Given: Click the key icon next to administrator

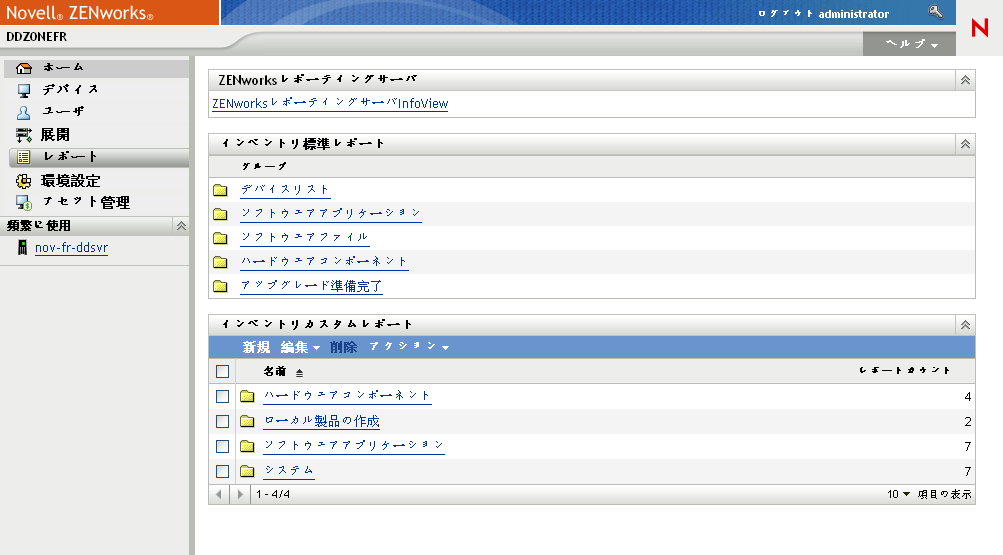Looking at the screenshot, I should point(936,11).
